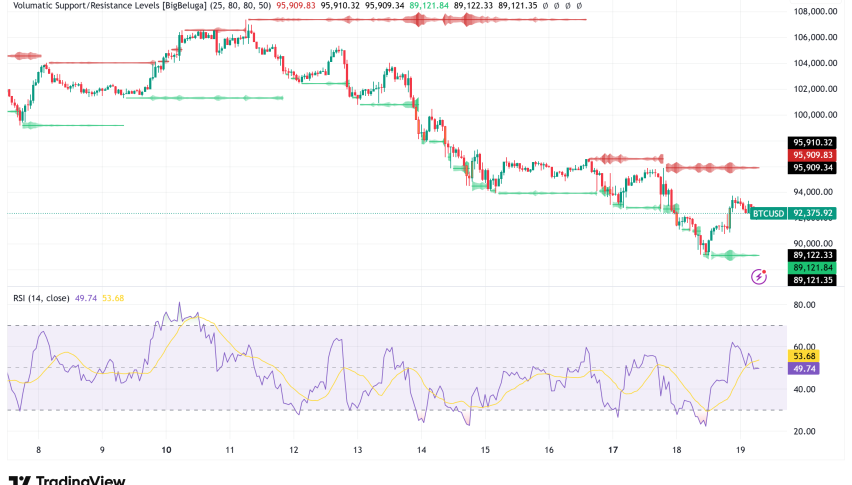This screenshot has height=485, width=852.
Task: Click the yellow 53.68 RSI axis label
Action: [x=805, y=356]
